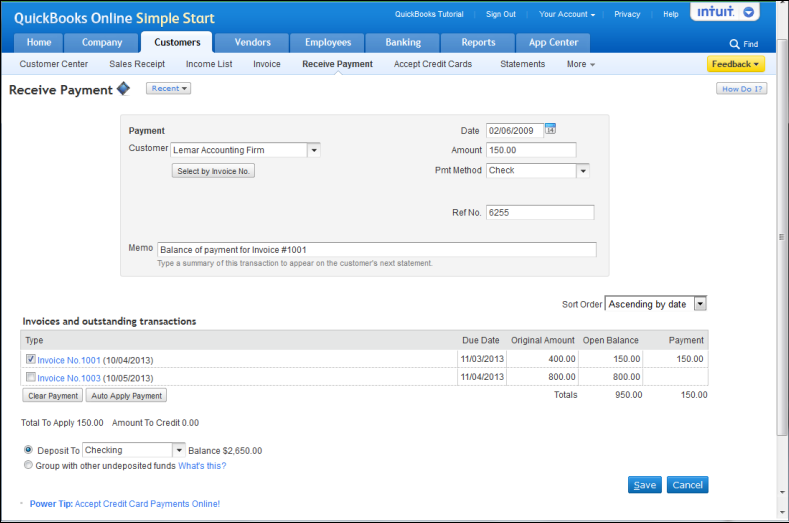
Task: Switch to the Home tab
Action: (39, 43)
